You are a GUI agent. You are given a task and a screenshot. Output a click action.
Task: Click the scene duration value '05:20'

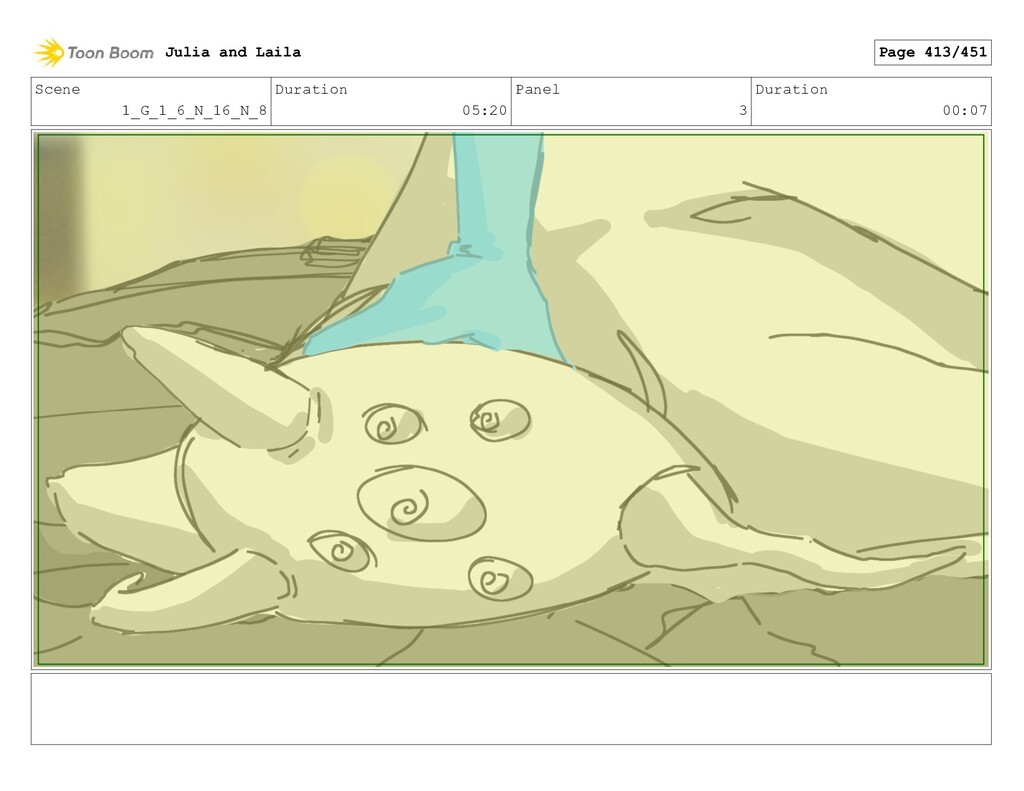[485, 110]
